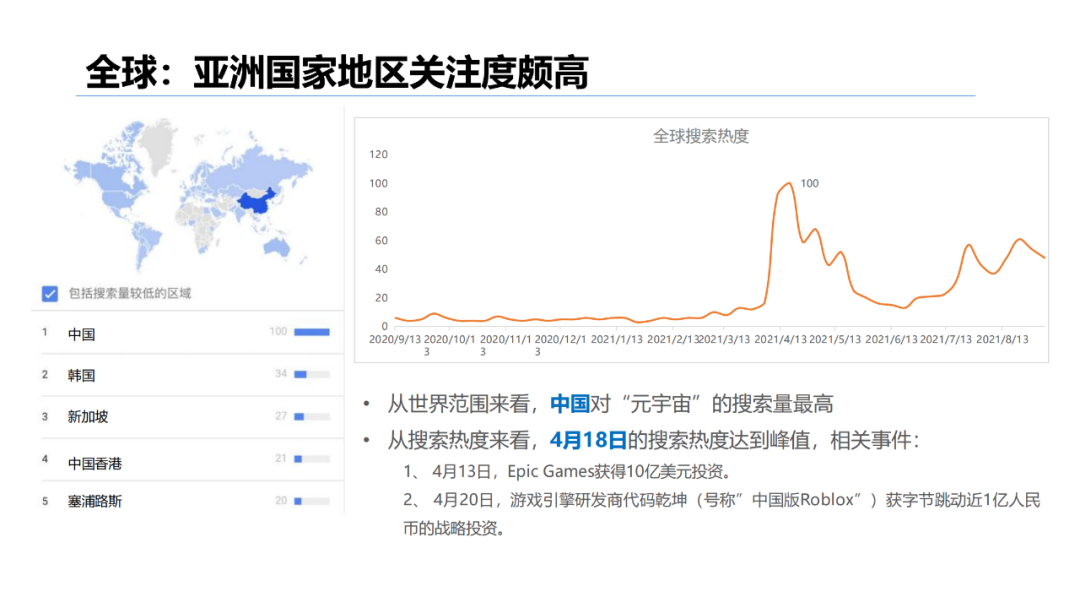1080x608 pixels.
Task: Select the 塞浦路斯 ranking entry
Action: (x=187, y=499)
